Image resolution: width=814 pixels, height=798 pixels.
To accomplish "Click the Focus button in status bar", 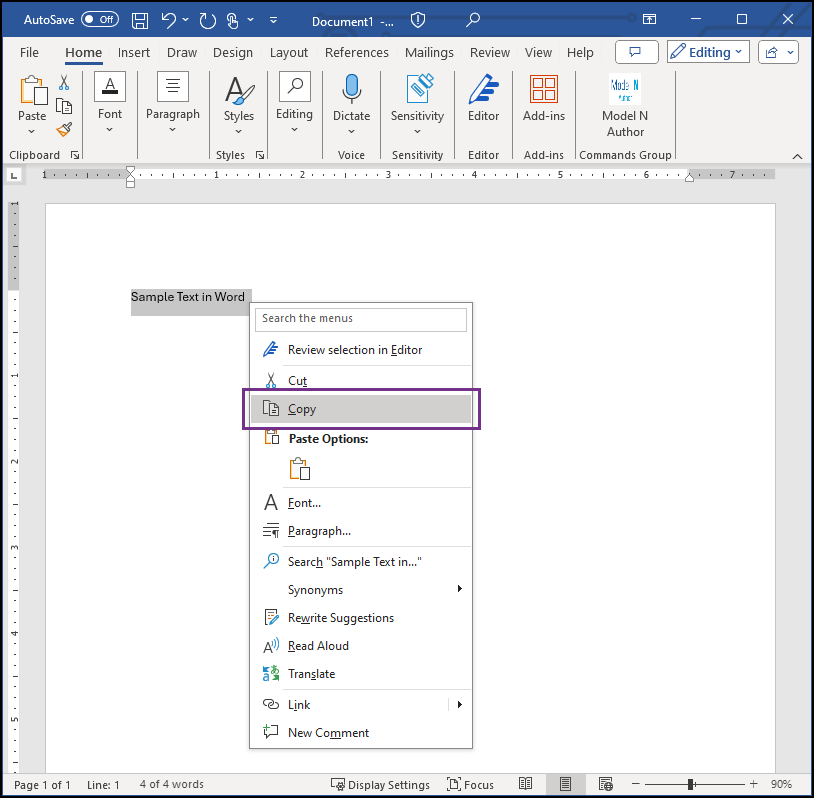I will (x=470, y=785).
